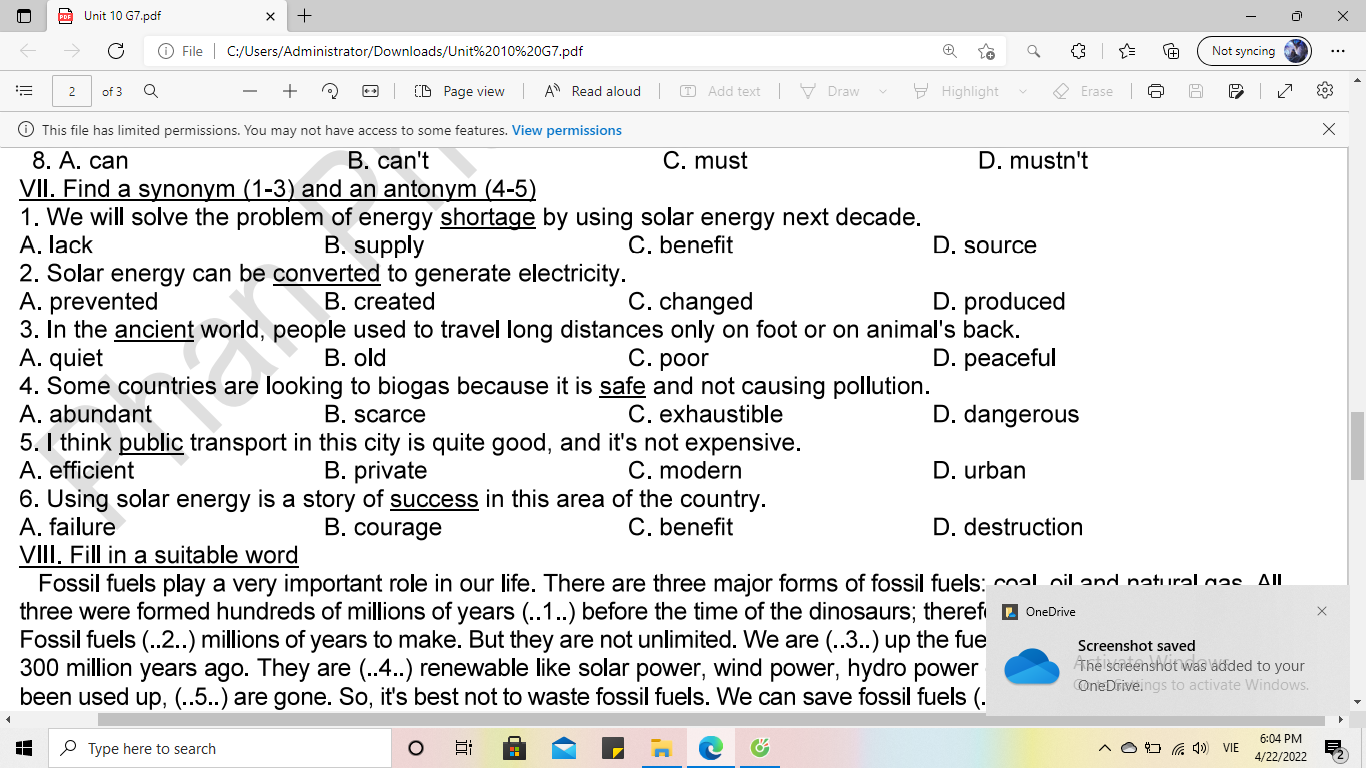1366x768 pixels.
Task: Select the Add text tool
Action: coord(720,91)
